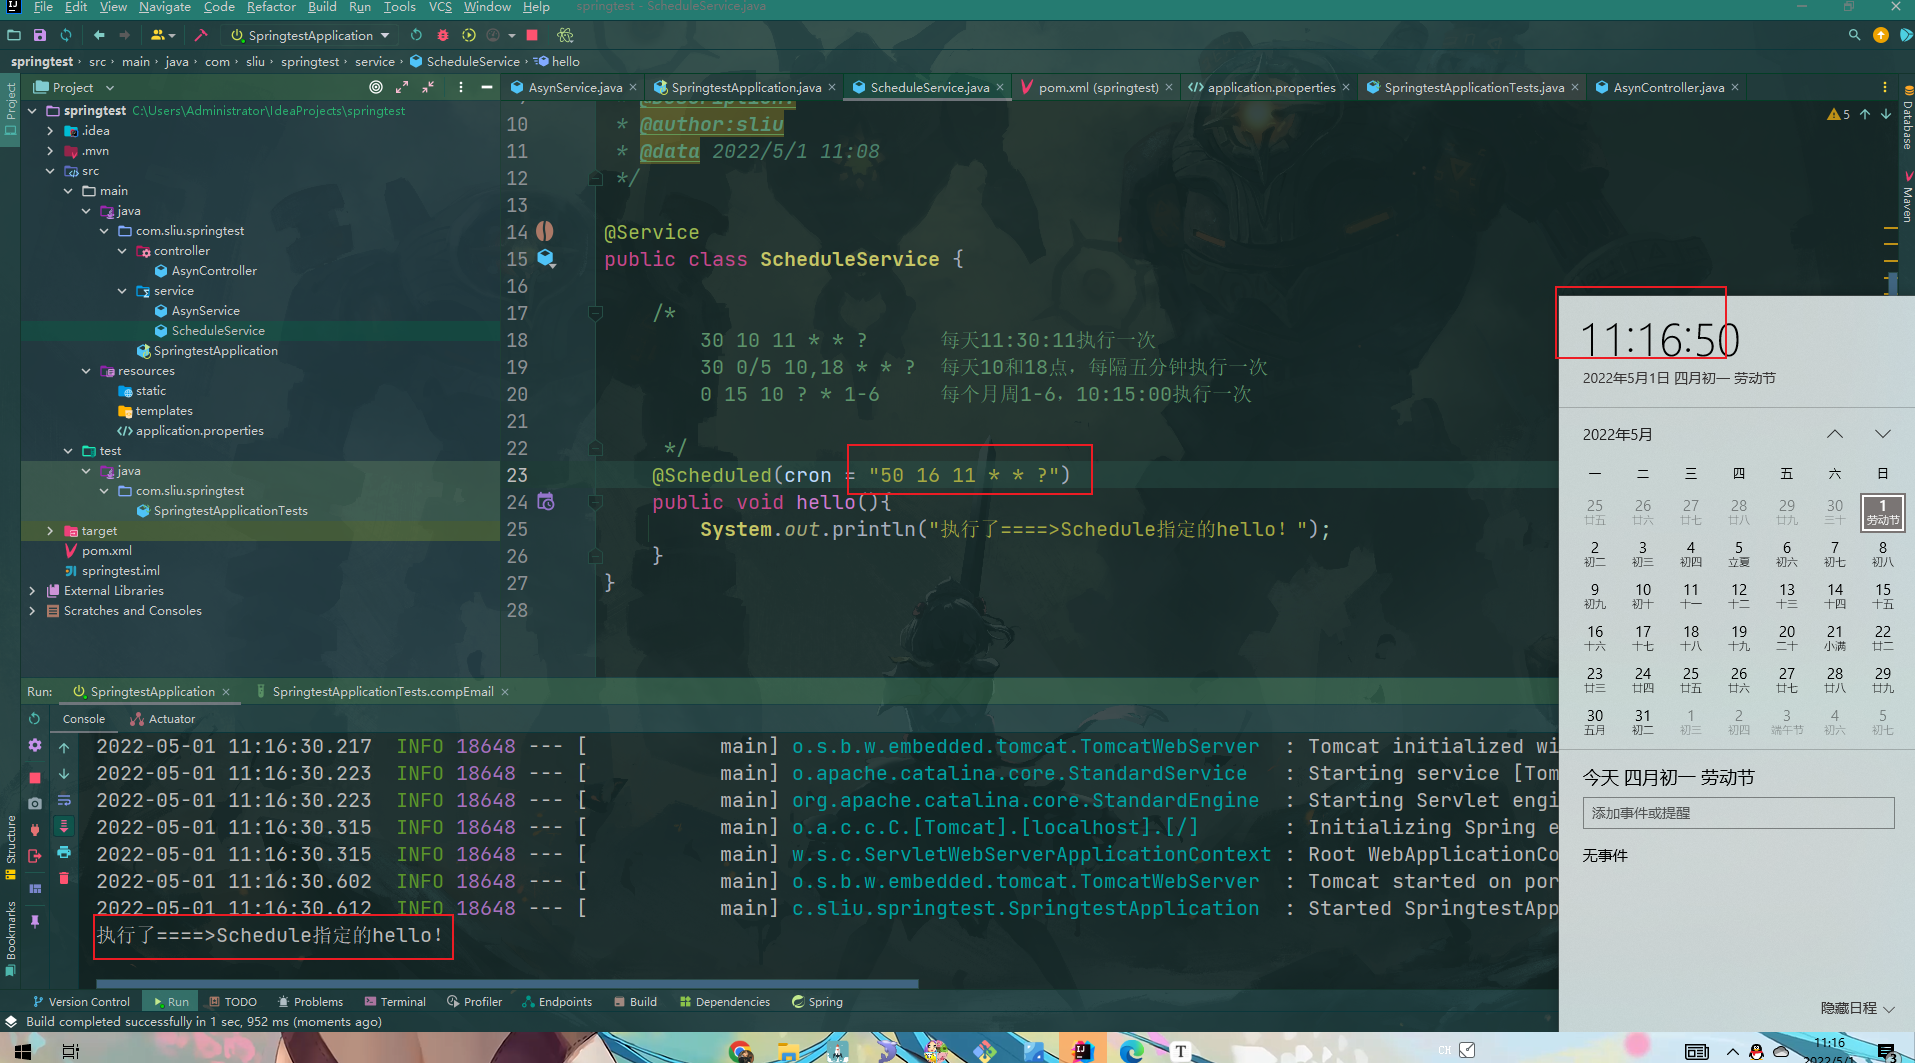Launch Chrome from the taskbar

pos(741,1050)
